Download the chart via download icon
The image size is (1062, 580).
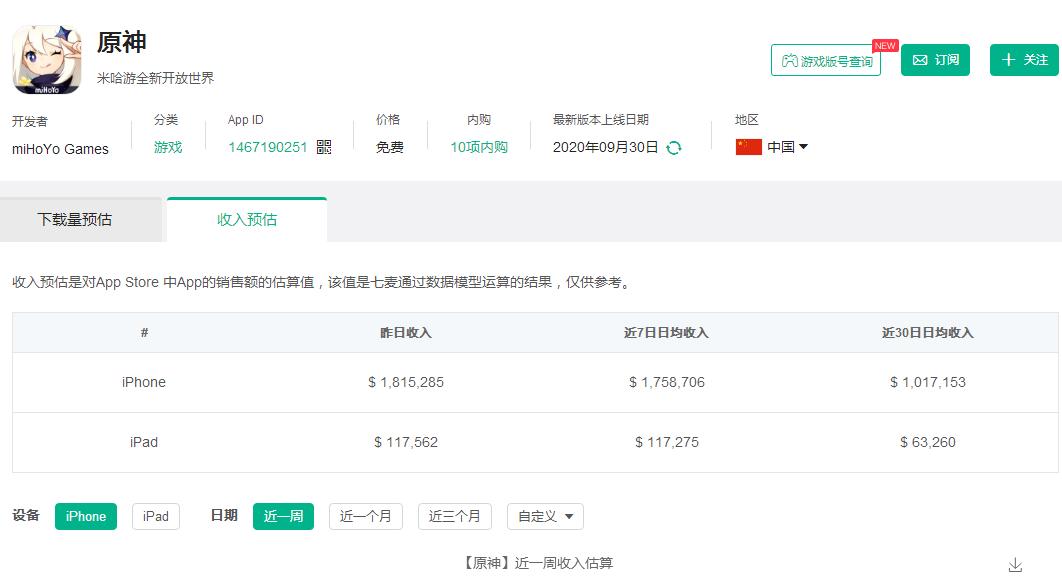click(x=1015, y=565)
